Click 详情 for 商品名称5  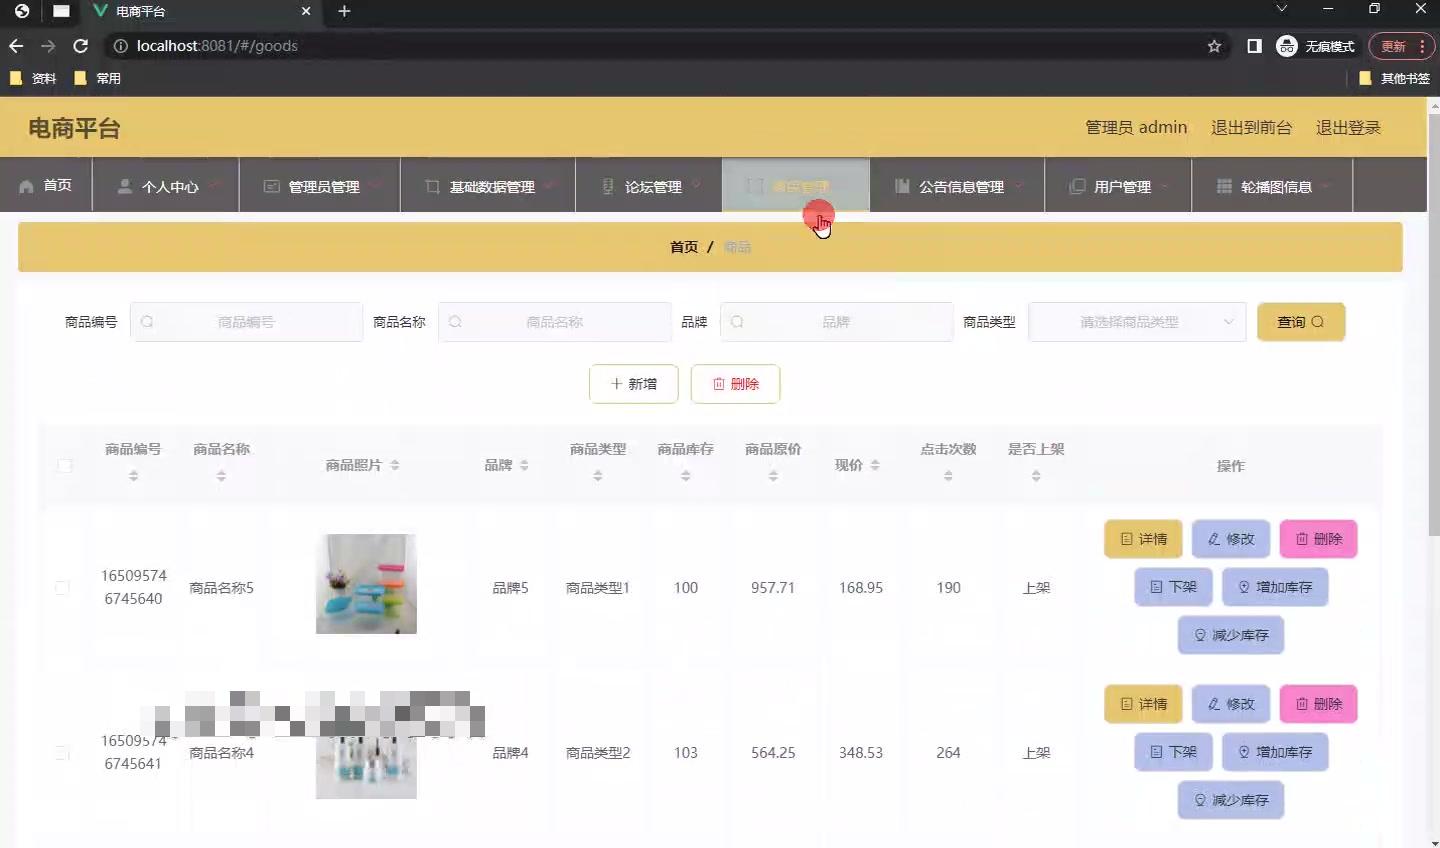(1143, 539)
